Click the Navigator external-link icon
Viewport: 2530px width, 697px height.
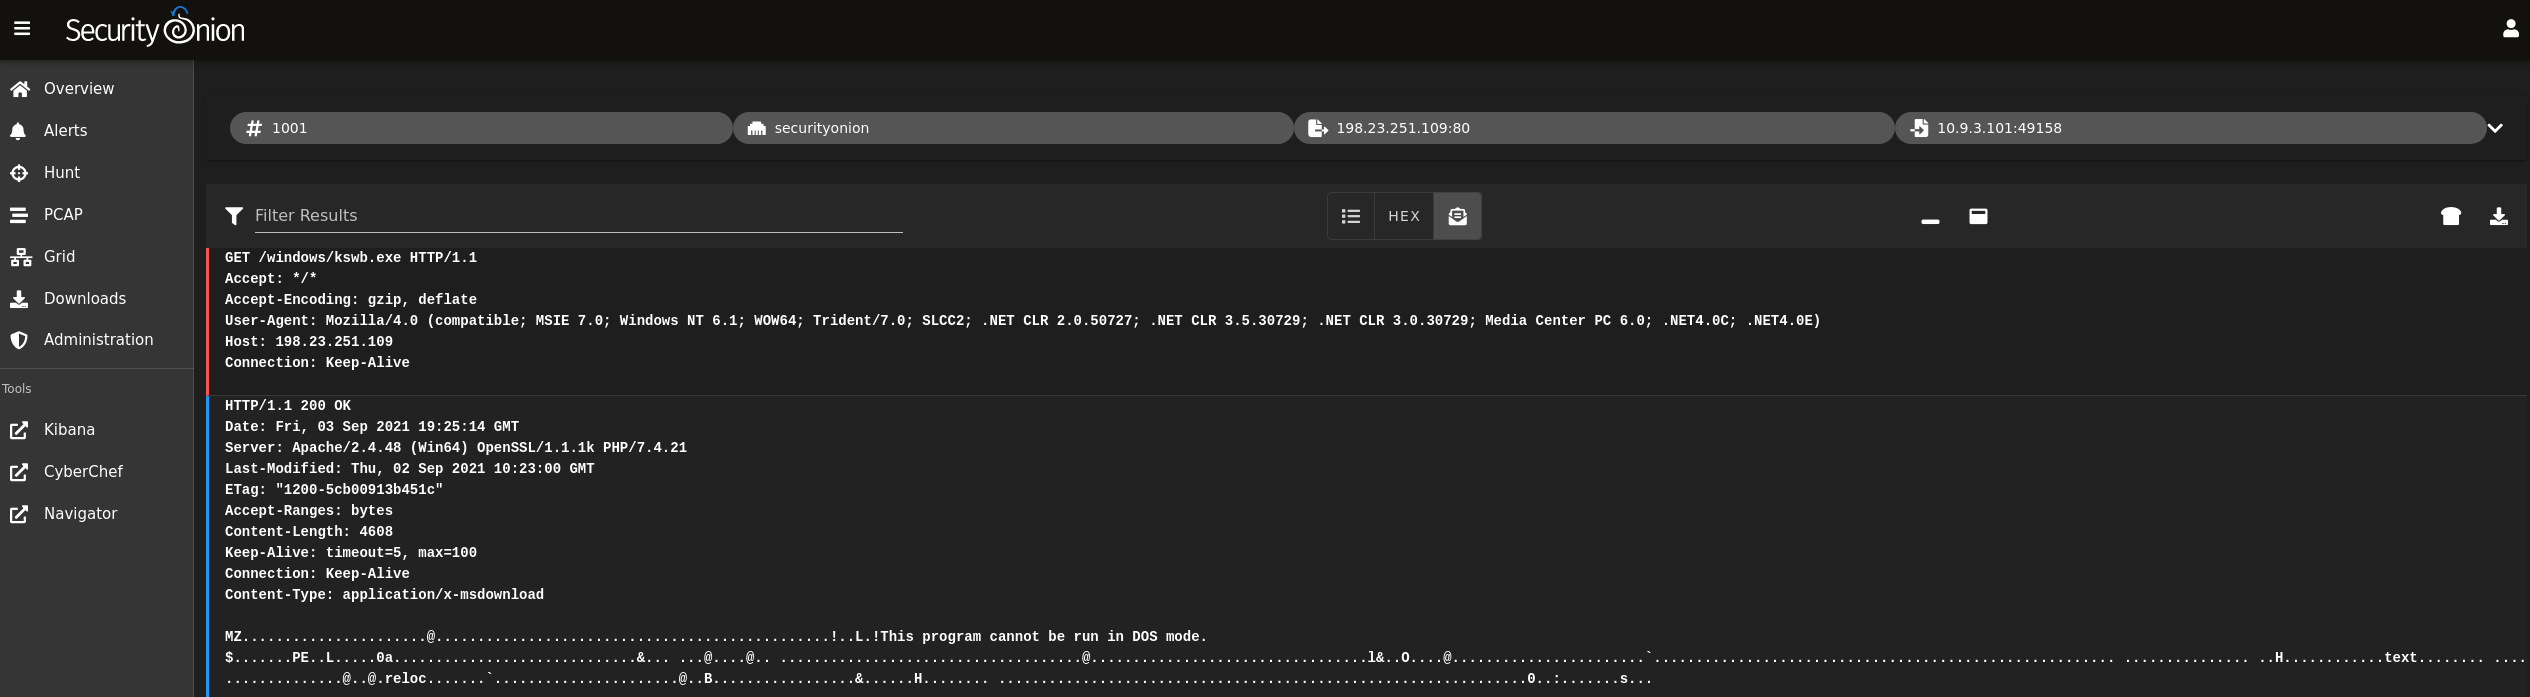[x=19, y=514]
